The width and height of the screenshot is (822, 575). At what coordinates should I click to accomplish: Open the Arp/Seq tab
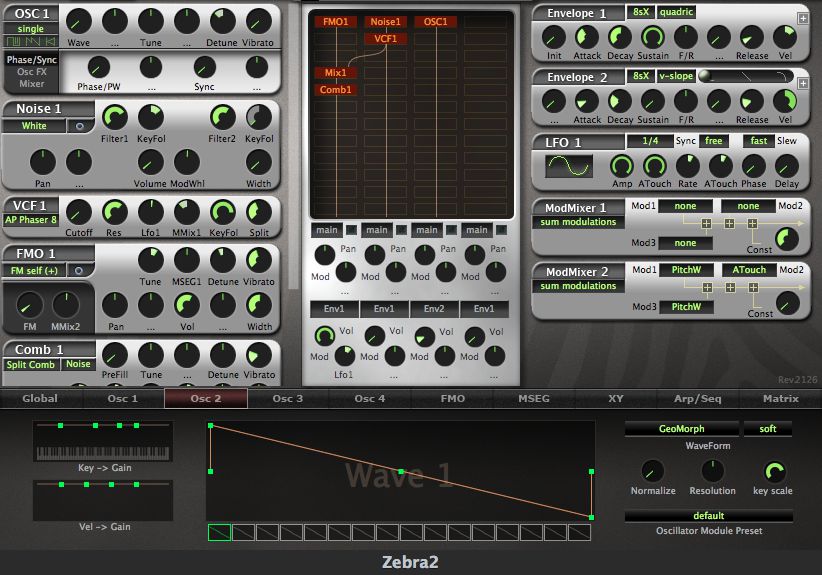(698, 398)
